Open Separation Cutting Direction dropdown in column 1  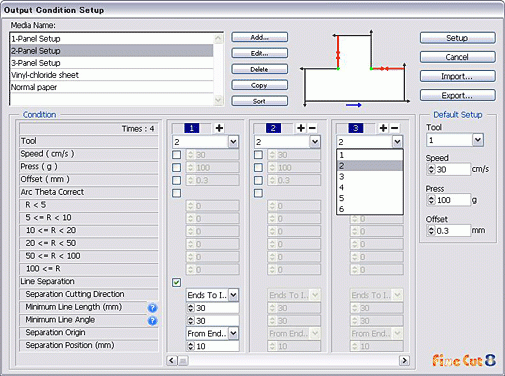pyautogui.click(x=233, y=295)
